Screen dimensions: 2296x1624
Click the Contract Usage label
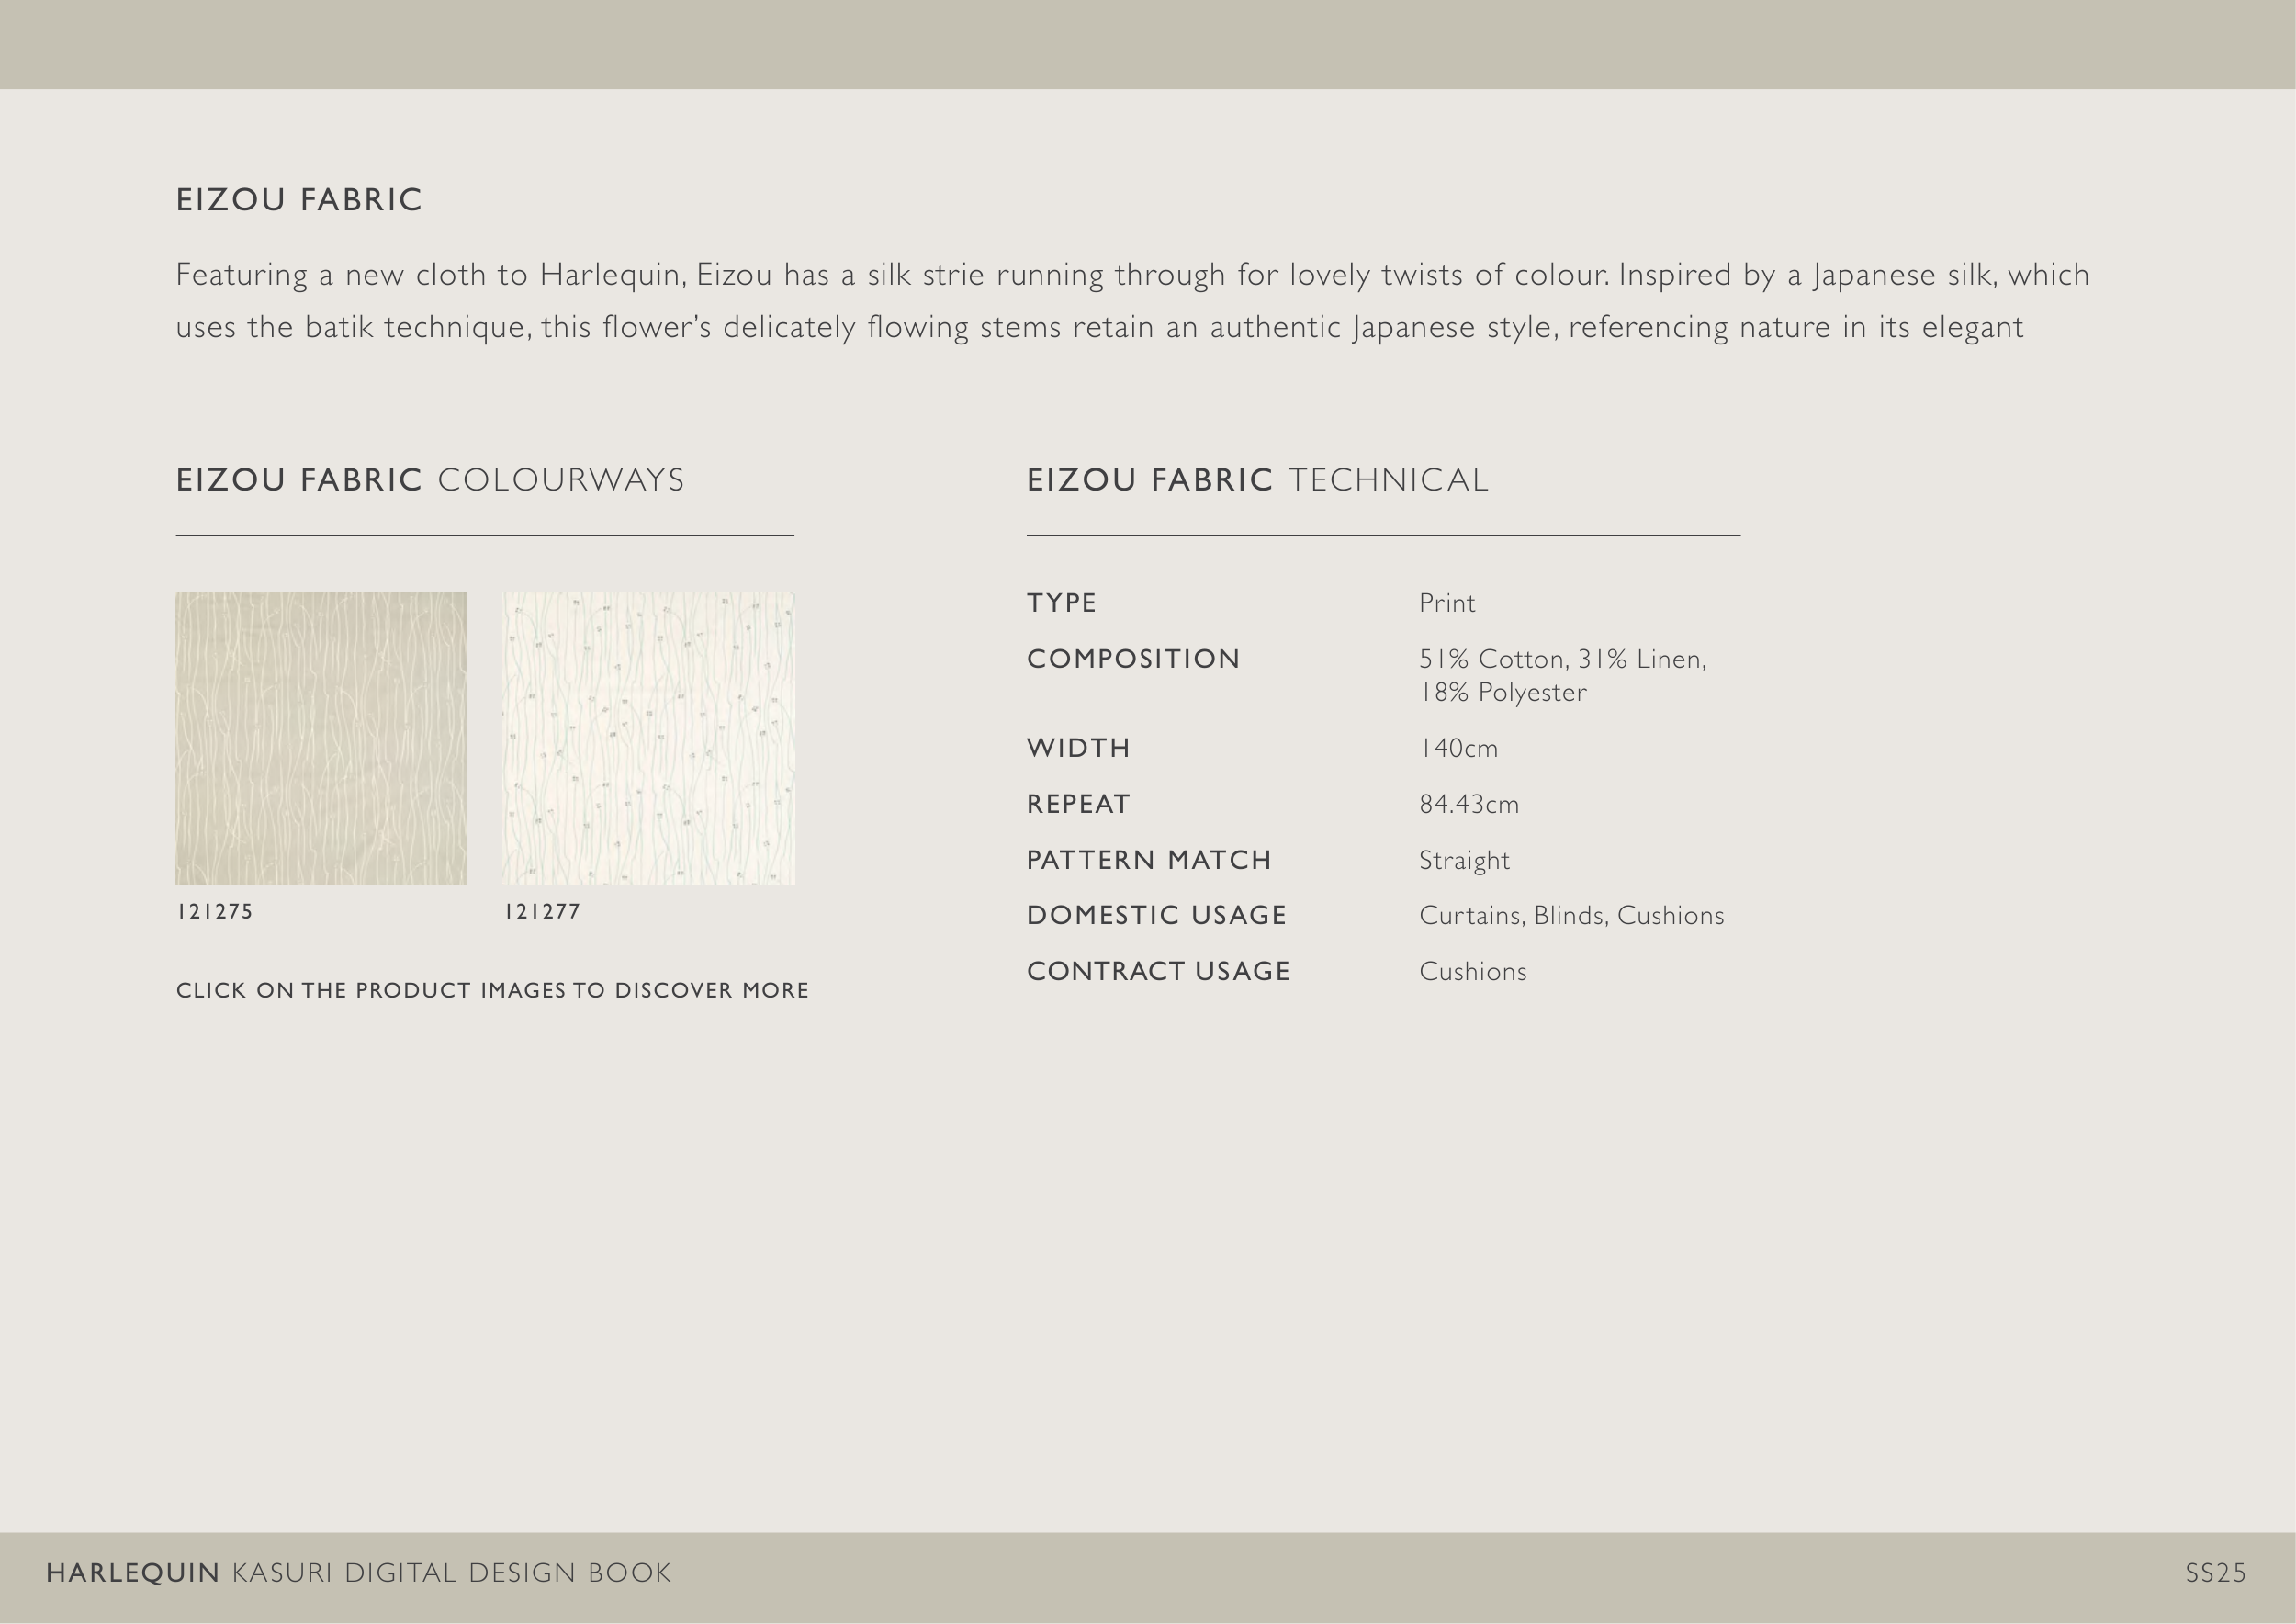point(1158,971)
